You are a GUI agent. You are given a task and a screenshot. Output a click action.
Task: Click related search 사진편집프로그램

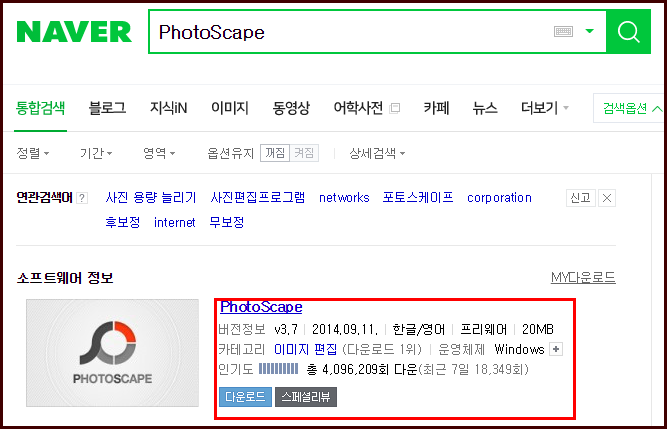pos(258,198)
